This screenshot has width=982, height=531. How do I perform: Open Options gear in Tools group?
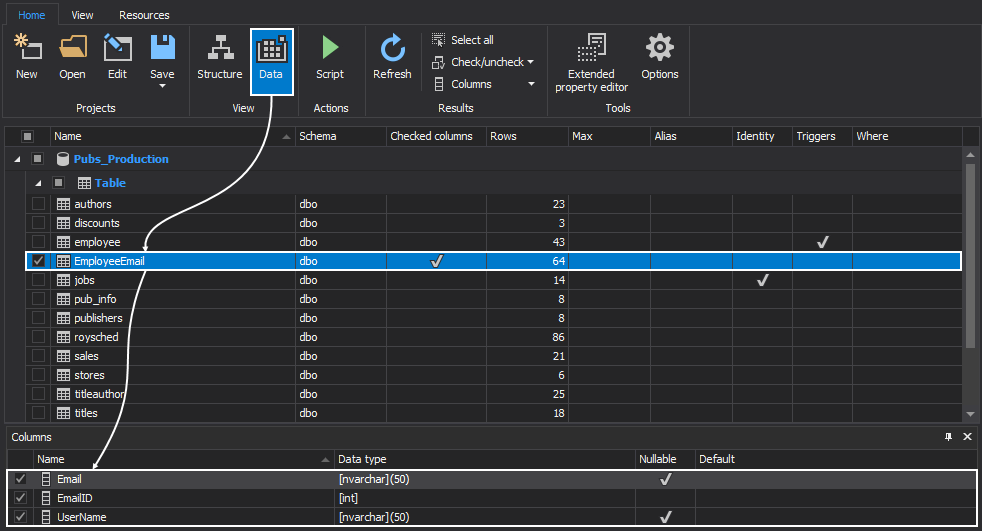(x=659, y=56)
